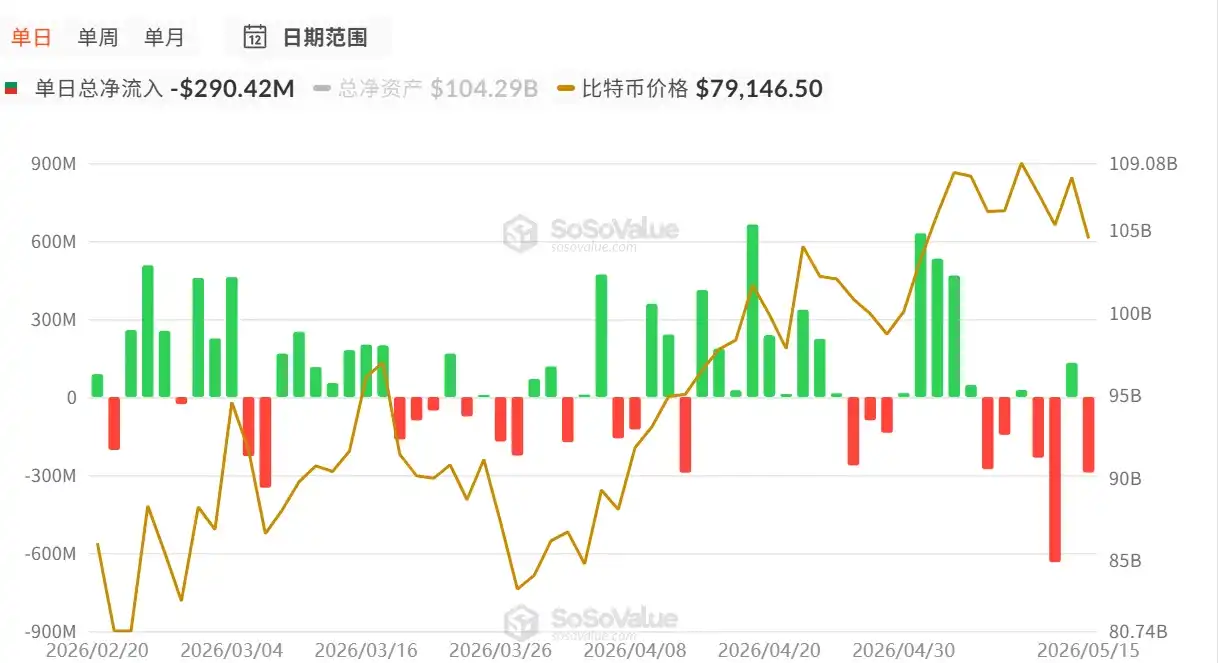The image size is (1218, 663).
Task: Select the 单日 daily tab
Action: [x=30, y=37]
